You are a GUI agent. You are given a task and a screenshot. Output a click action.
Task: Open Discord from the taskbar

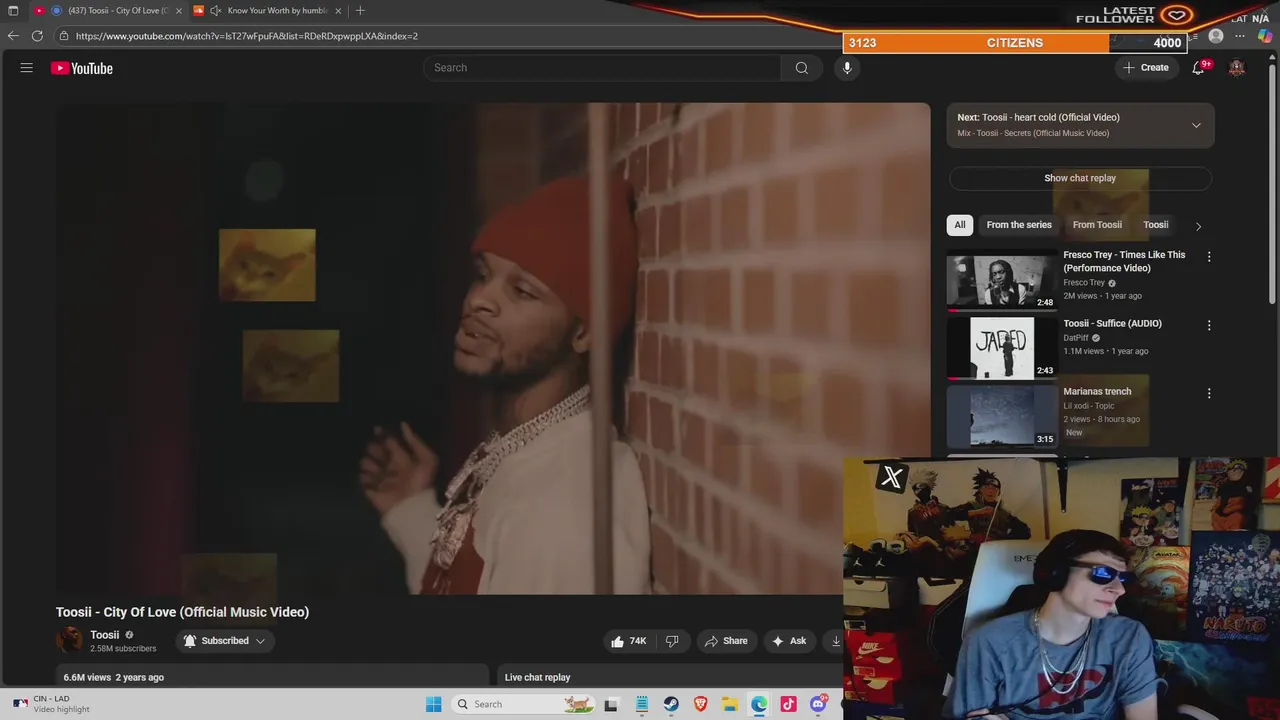818,704
